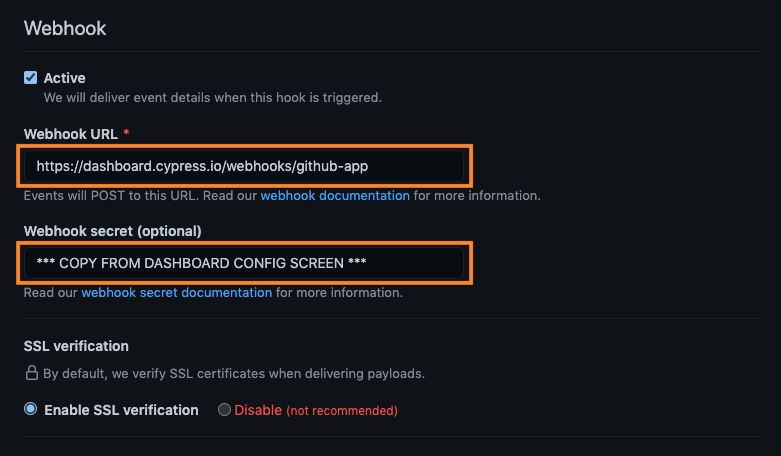Click the "Webhook" section heading
781x456 pixels.
pyautogui.click(x=65, y=28)
